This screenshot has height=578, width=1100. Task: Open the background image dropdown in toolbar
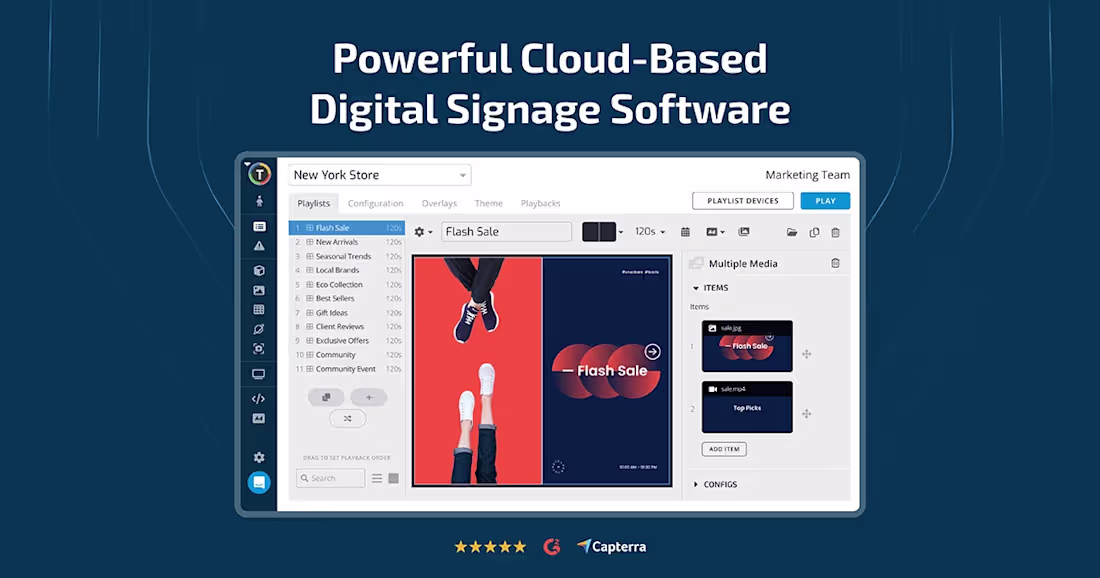pyautogui.click(x=715, y=231)
